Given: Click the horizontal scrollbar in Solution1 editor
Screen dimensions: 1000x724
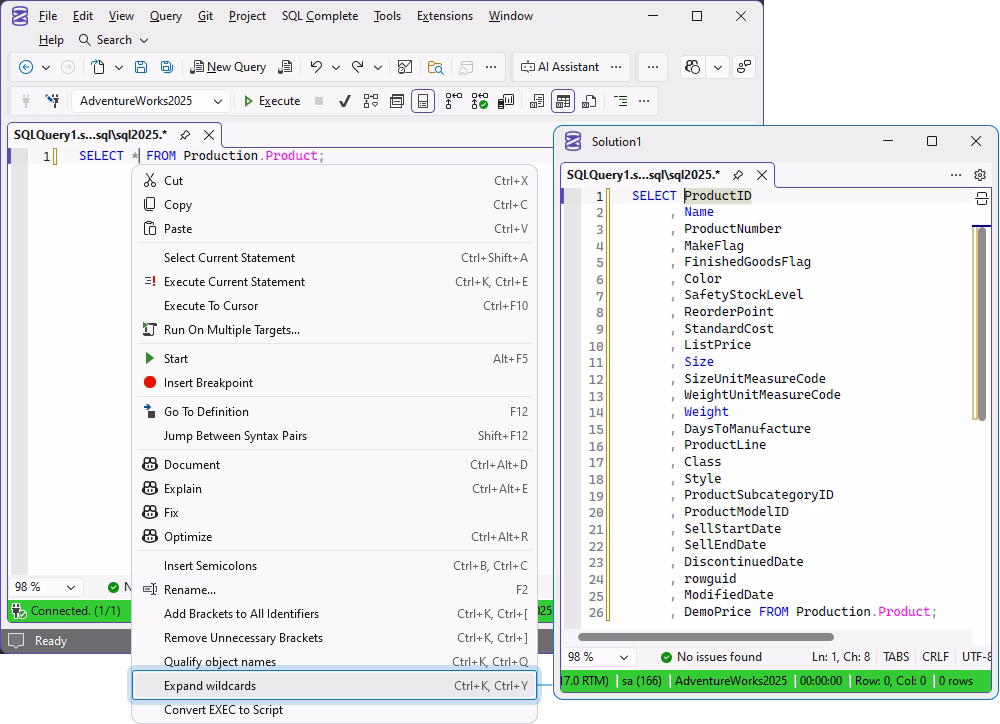Looking at the screenshot, I should [x=705, y=637].
